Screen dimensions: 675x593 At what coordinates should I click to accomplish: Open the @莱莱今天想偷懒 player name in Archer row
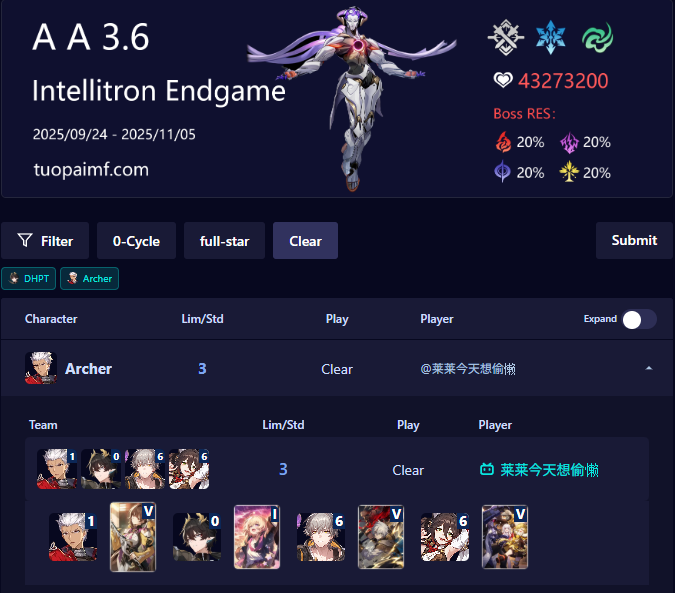468,369
